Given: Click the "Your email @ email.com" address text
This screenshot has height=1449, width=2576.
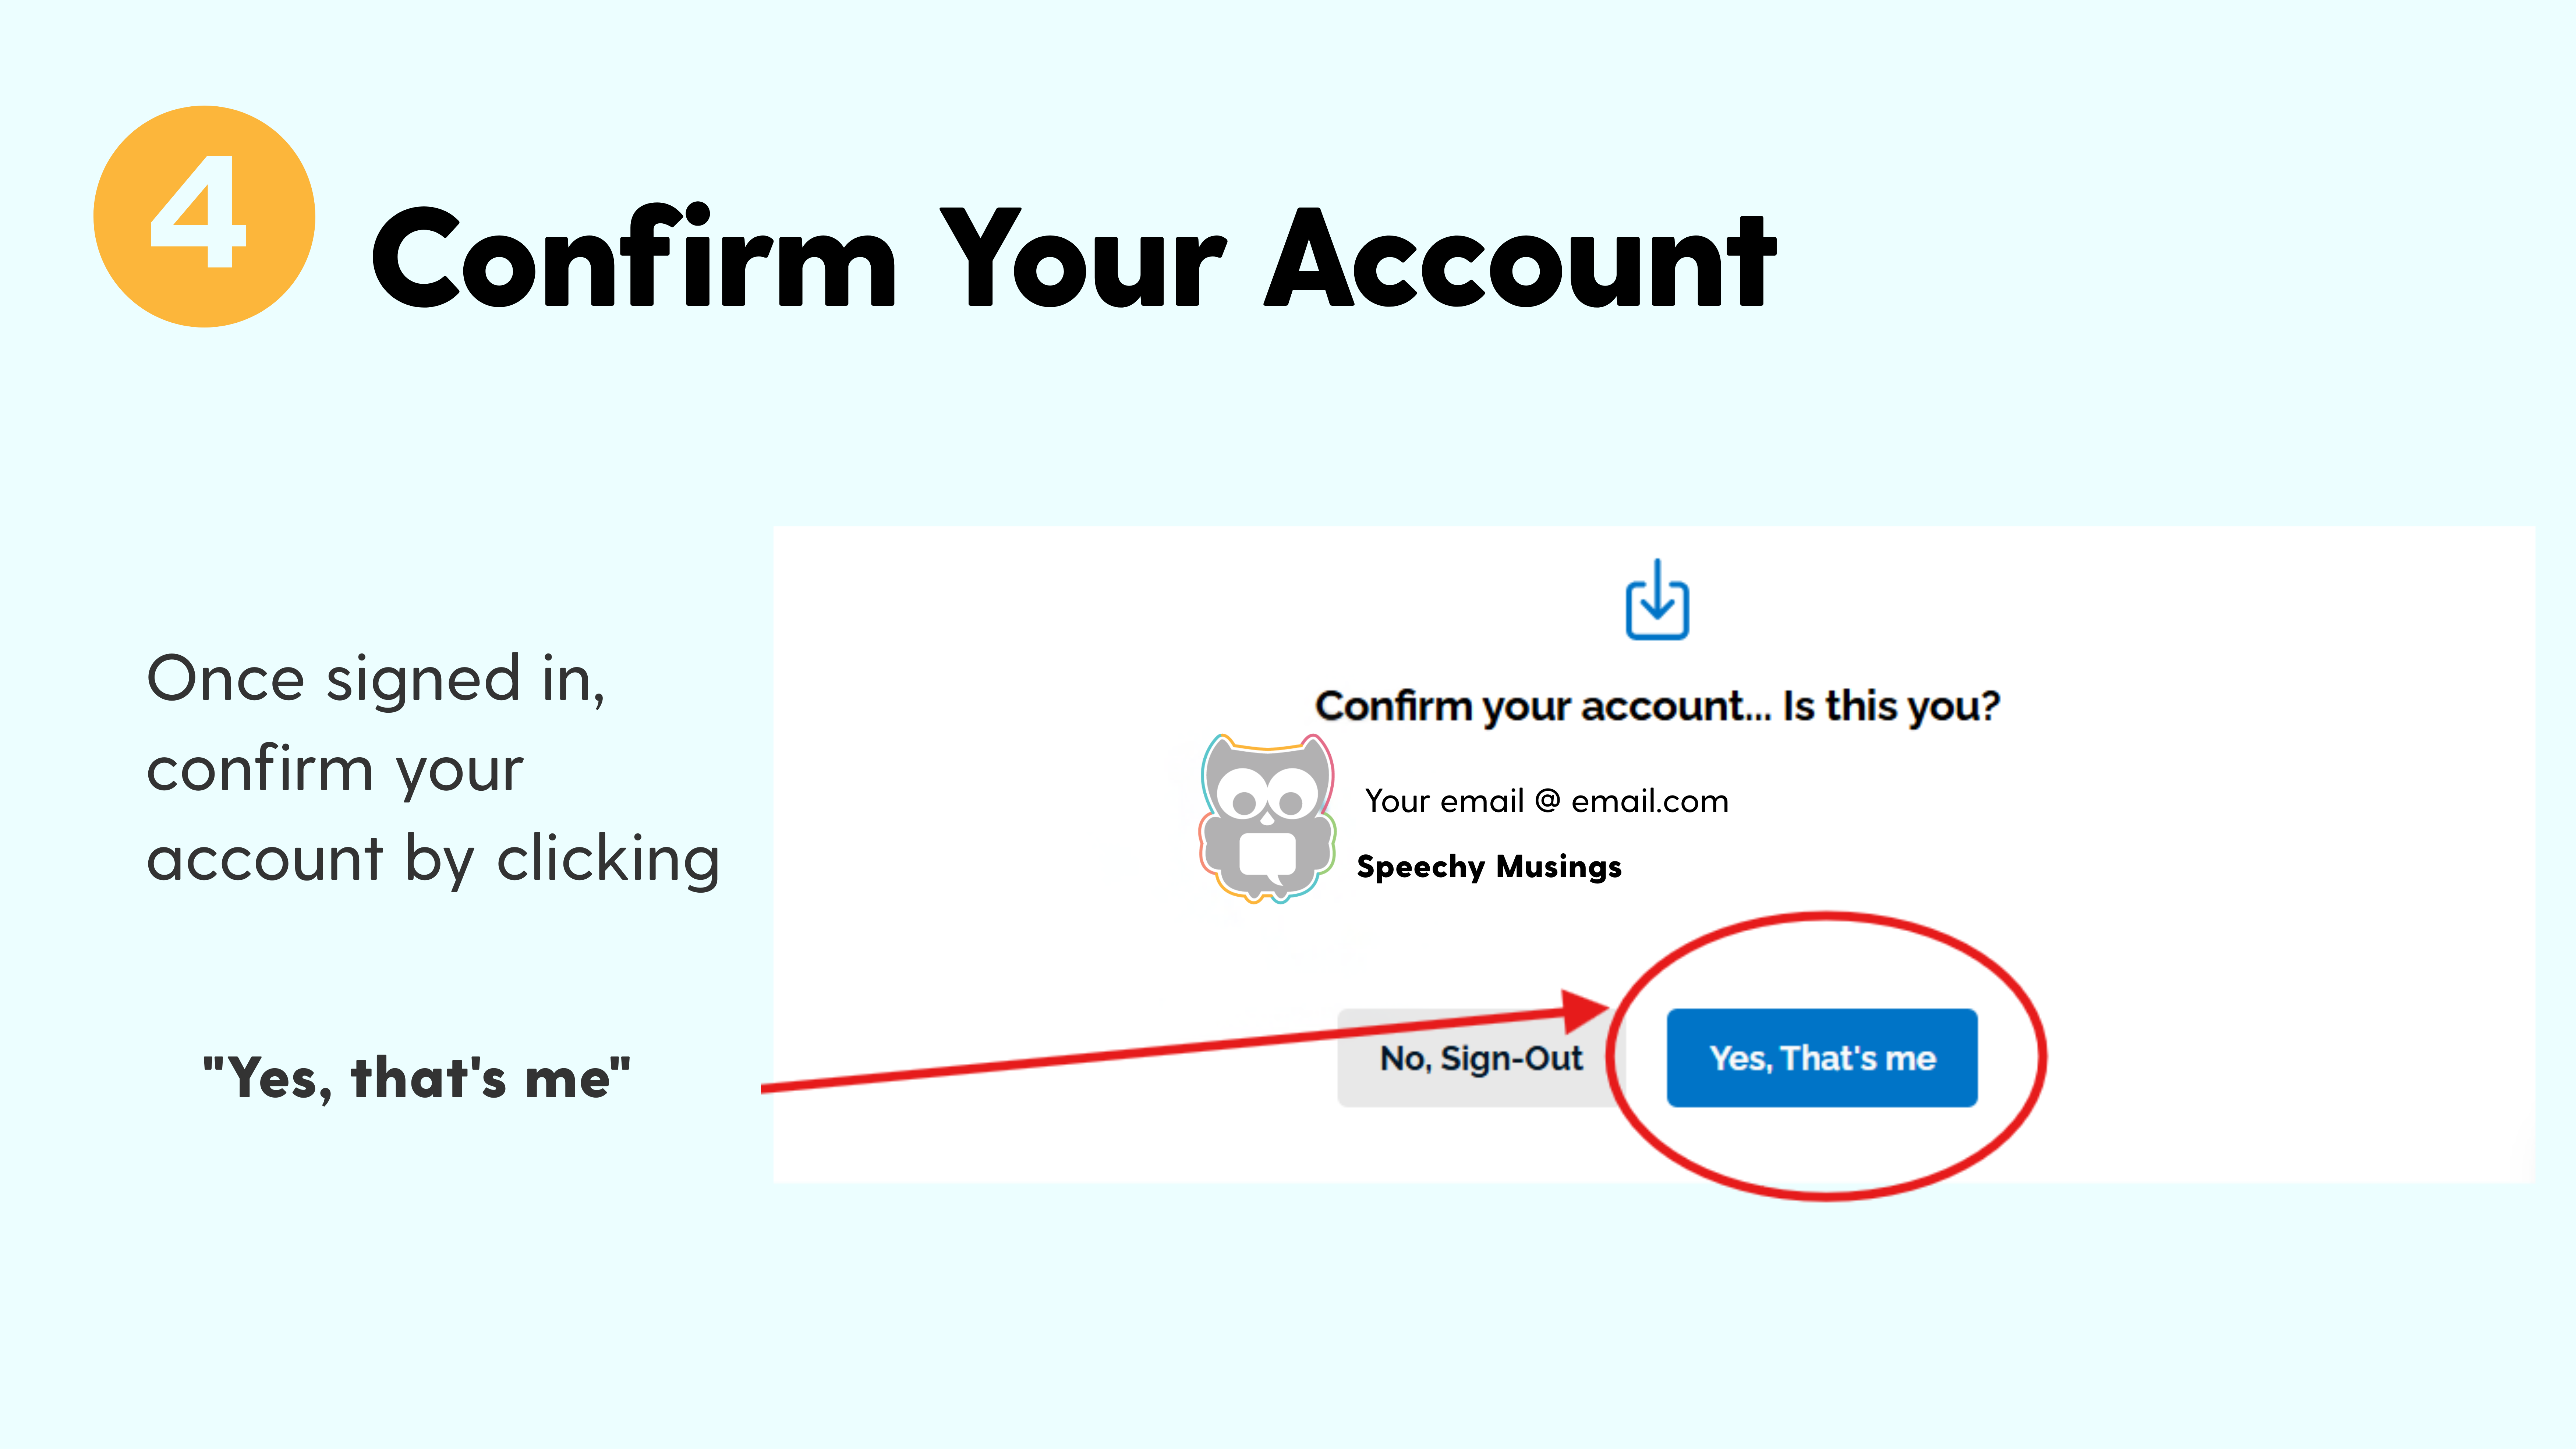Looking at the screenshot, I should coord(1546,801).
